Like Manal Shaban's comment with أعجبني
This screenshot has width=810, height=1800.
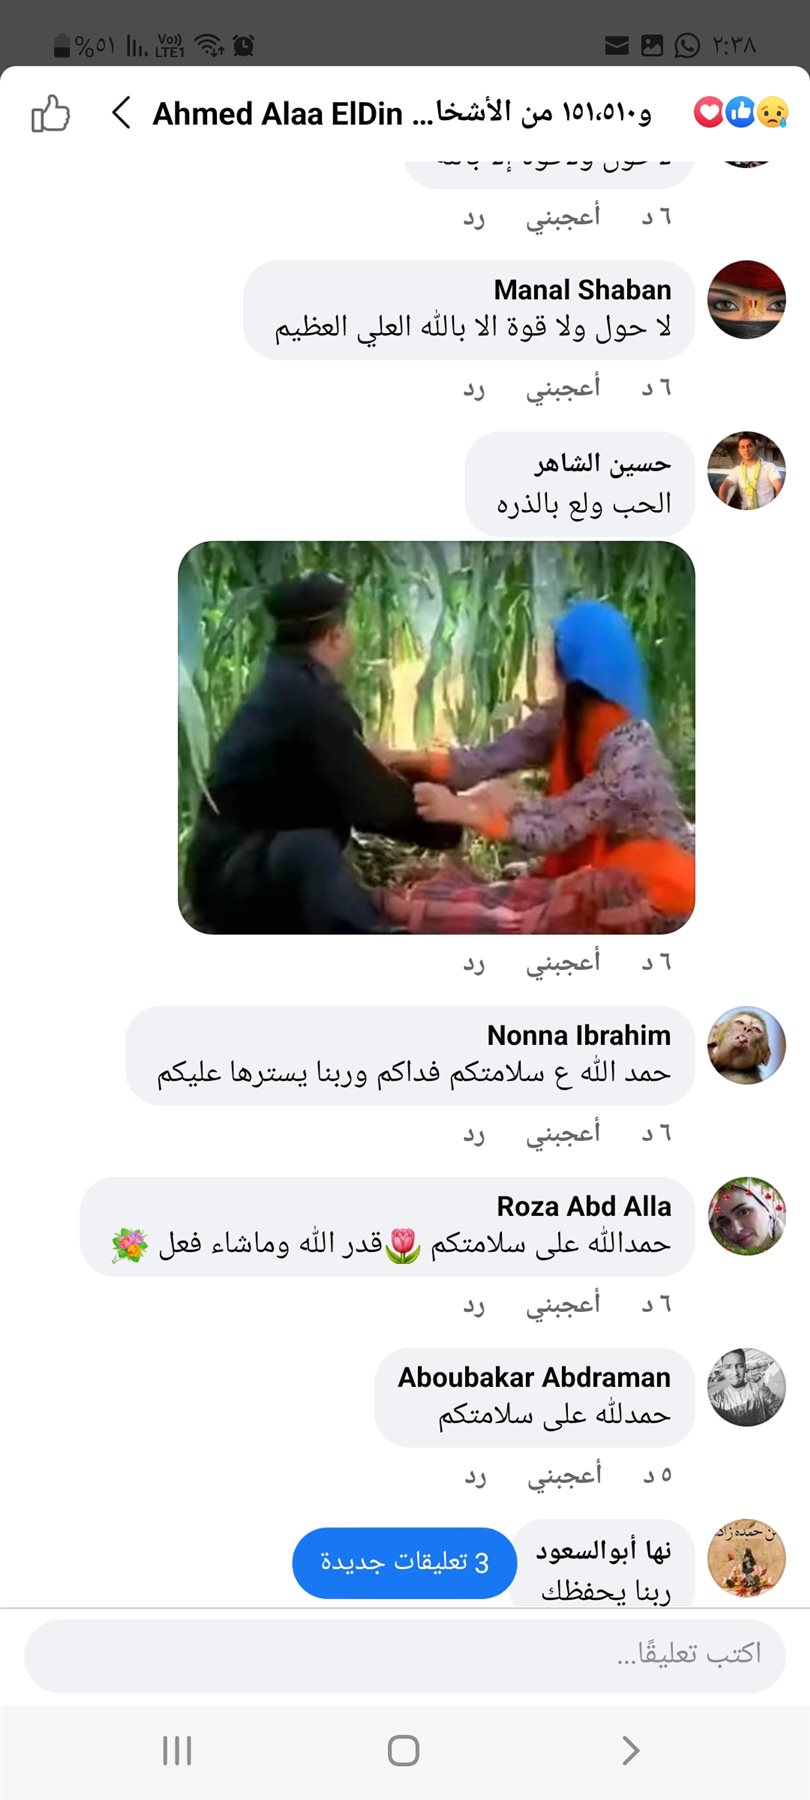tap(563, 387)
